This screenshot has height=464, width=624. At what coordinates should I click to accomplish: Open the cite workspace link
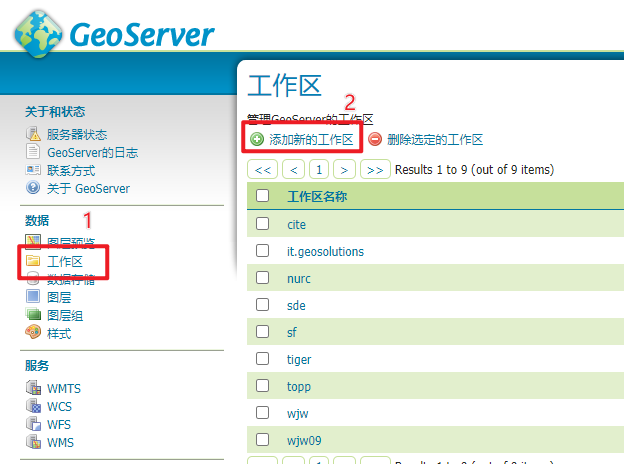pos(296,225)
